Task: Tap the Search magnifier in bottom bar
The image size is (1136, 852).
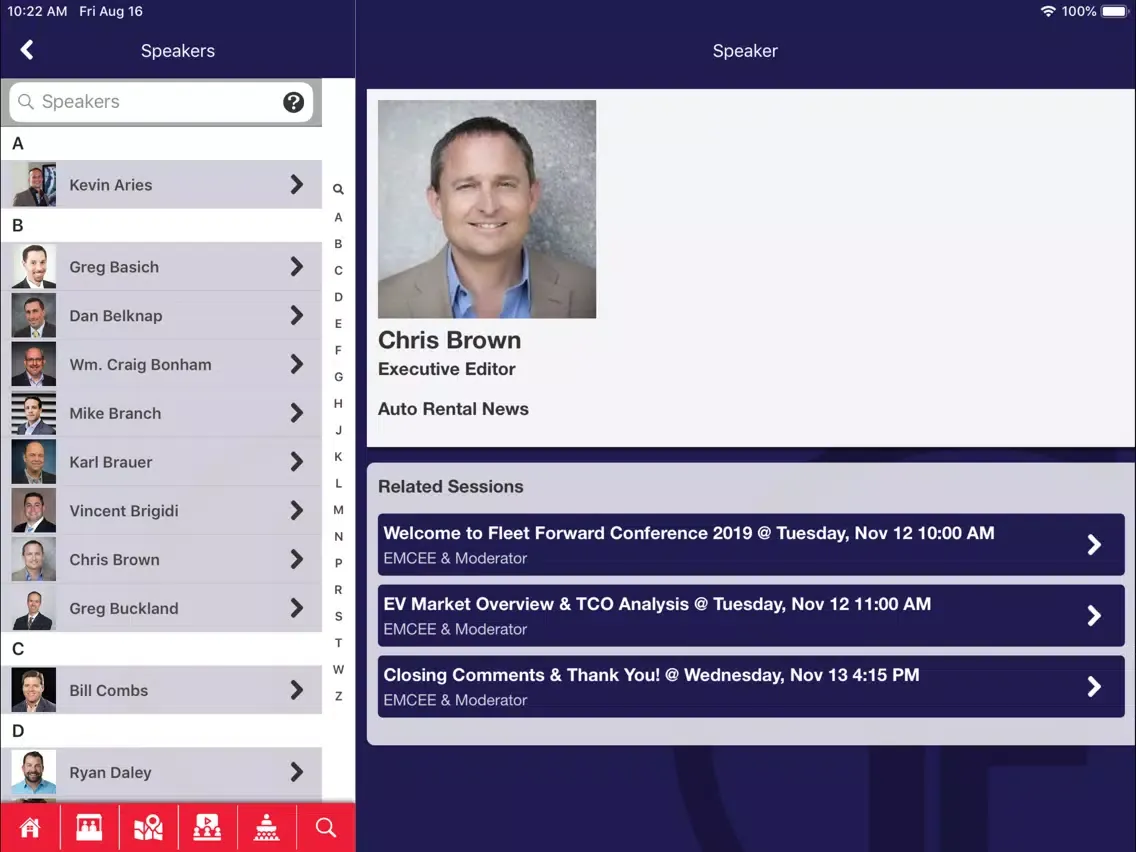Action: (326, 827)
